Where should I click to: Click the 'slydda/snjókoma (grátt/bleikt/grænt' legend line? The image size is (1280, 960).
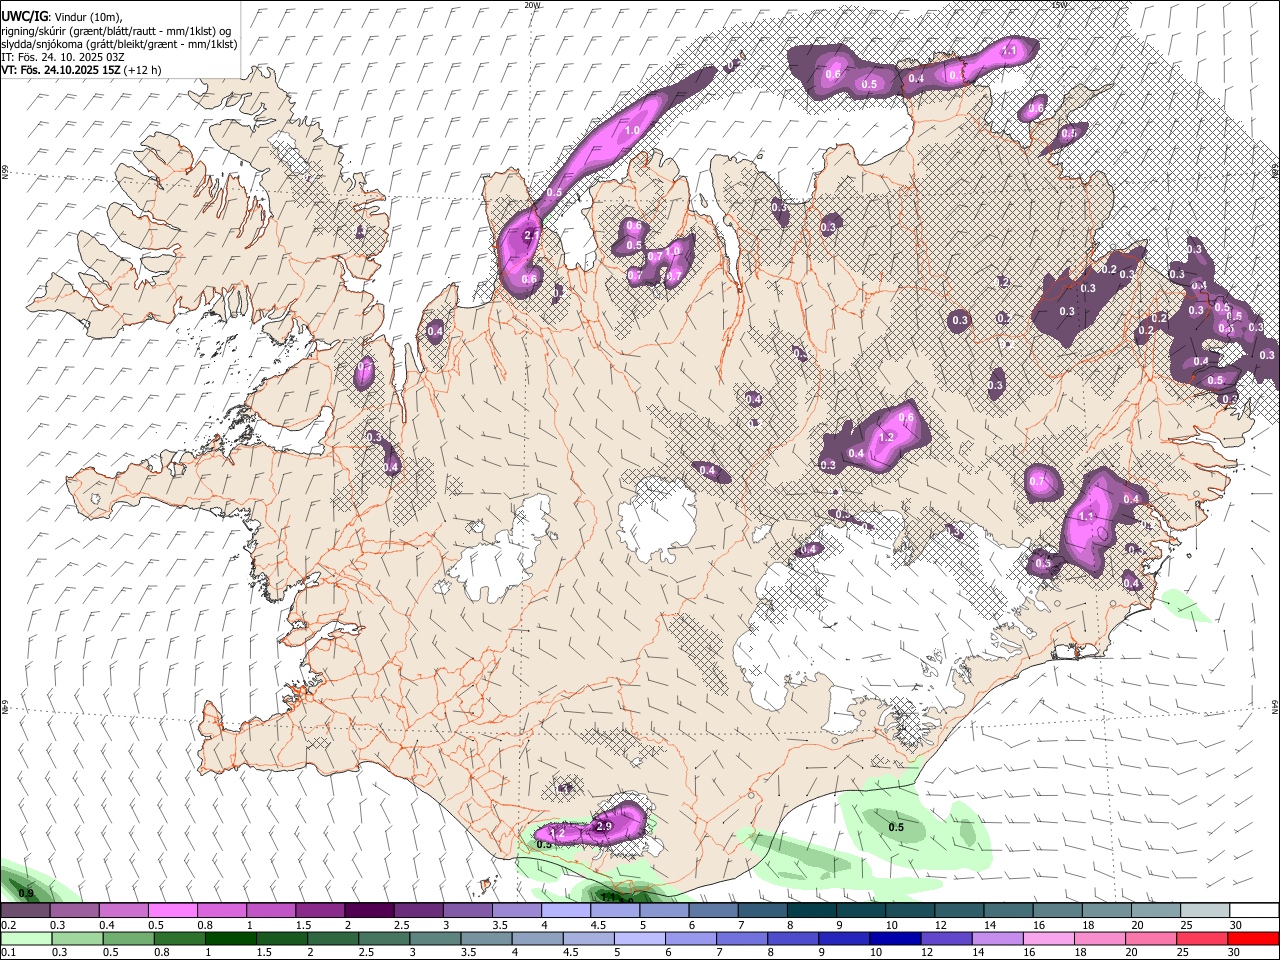pos(119,44)
